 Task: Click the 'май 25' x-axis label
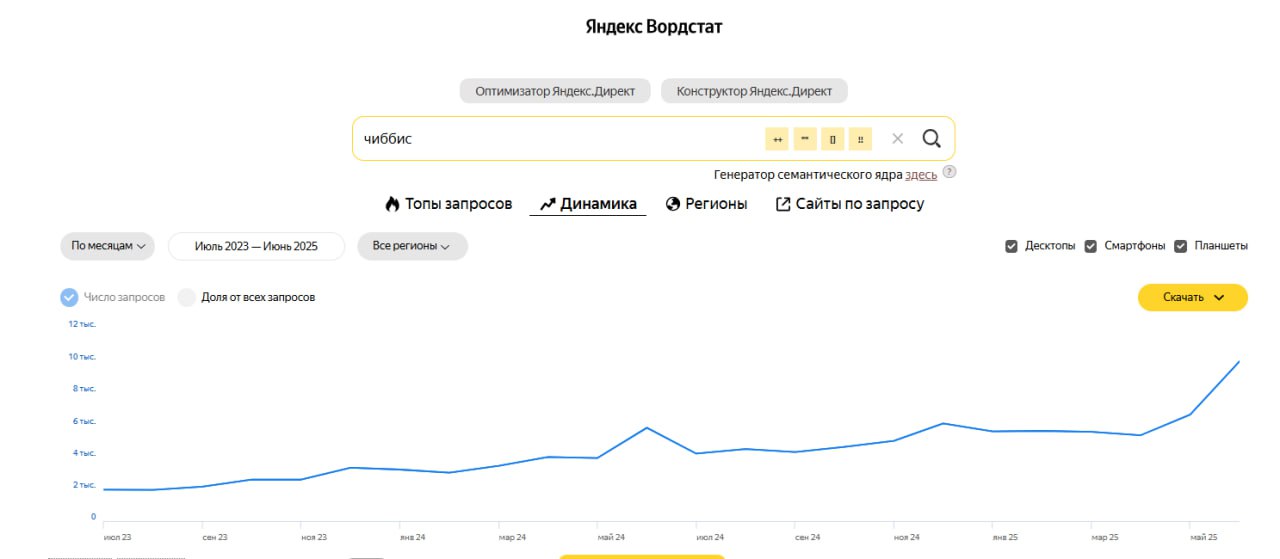coord(1203,538)
